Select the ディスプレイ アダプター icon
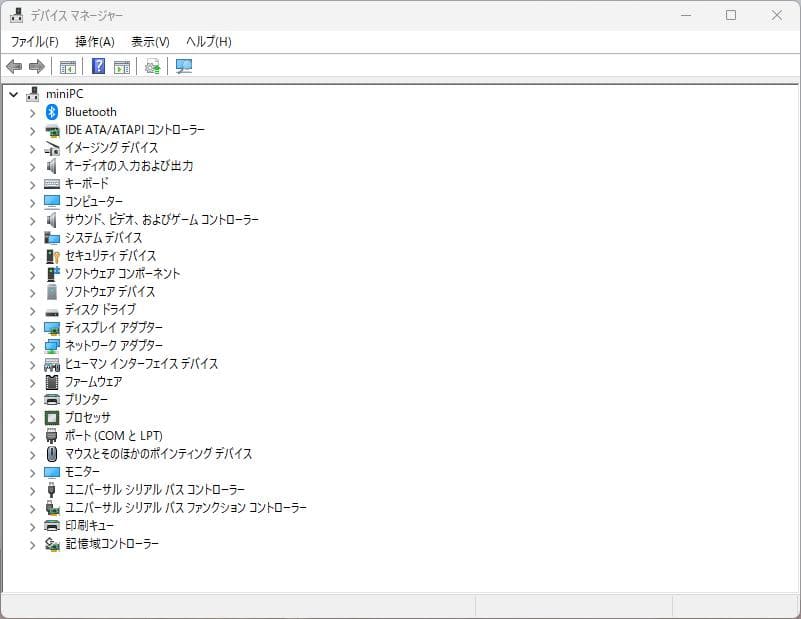Screen dimensions: 801x619 pyautogui.click(x=51, y=328)
